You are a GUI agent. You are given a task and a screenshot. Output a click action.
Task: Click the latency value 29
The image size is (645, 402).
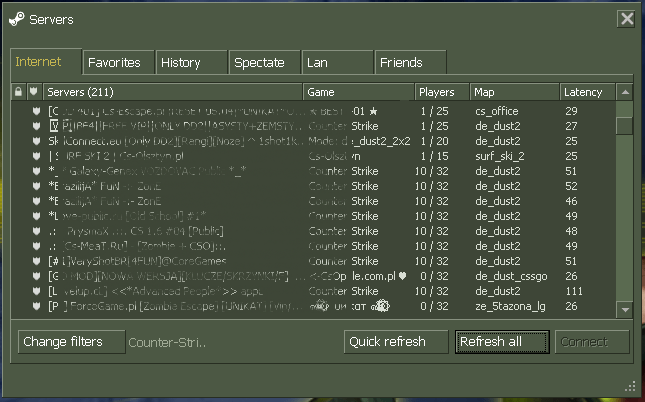tap(571, 111)
